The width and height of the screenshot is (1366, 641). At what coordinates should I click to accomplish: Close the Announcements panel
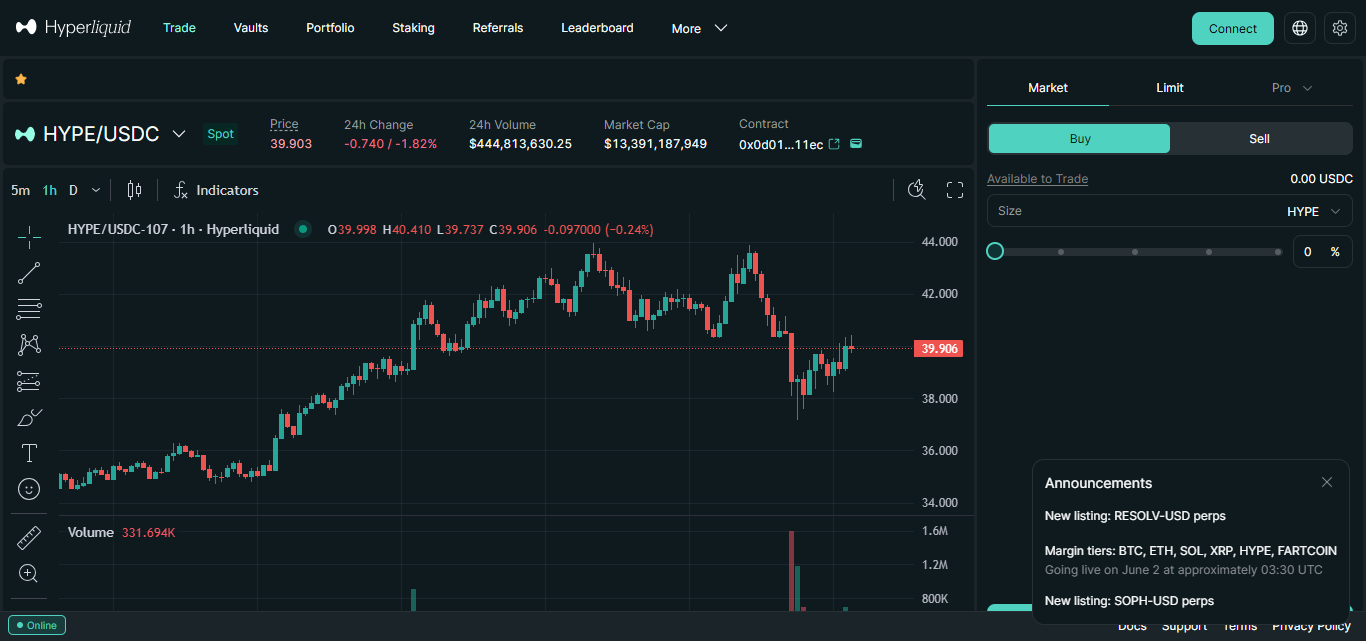1327,482
